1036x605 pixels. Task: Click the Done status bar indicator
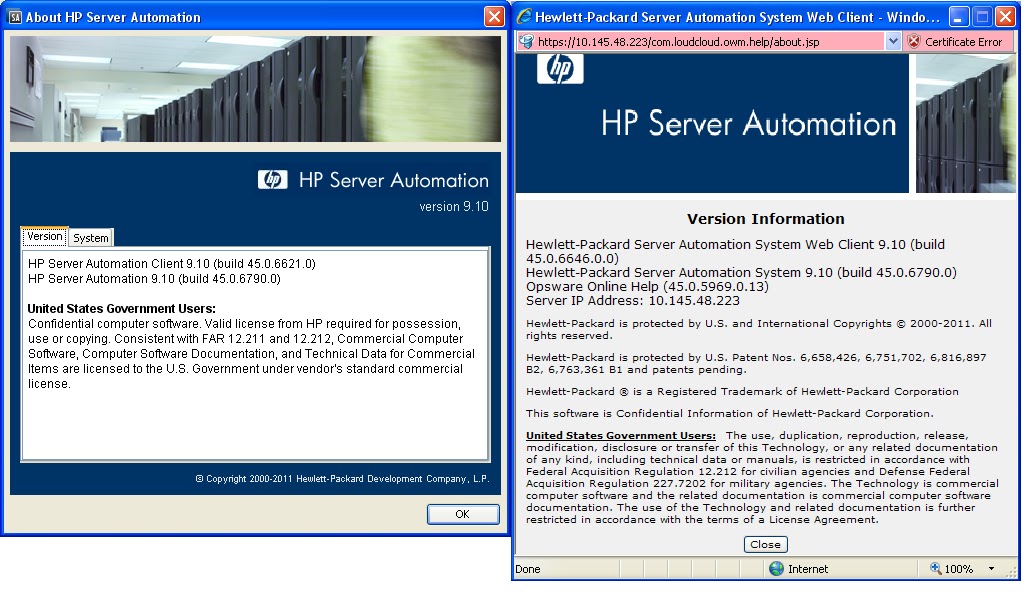528,568
